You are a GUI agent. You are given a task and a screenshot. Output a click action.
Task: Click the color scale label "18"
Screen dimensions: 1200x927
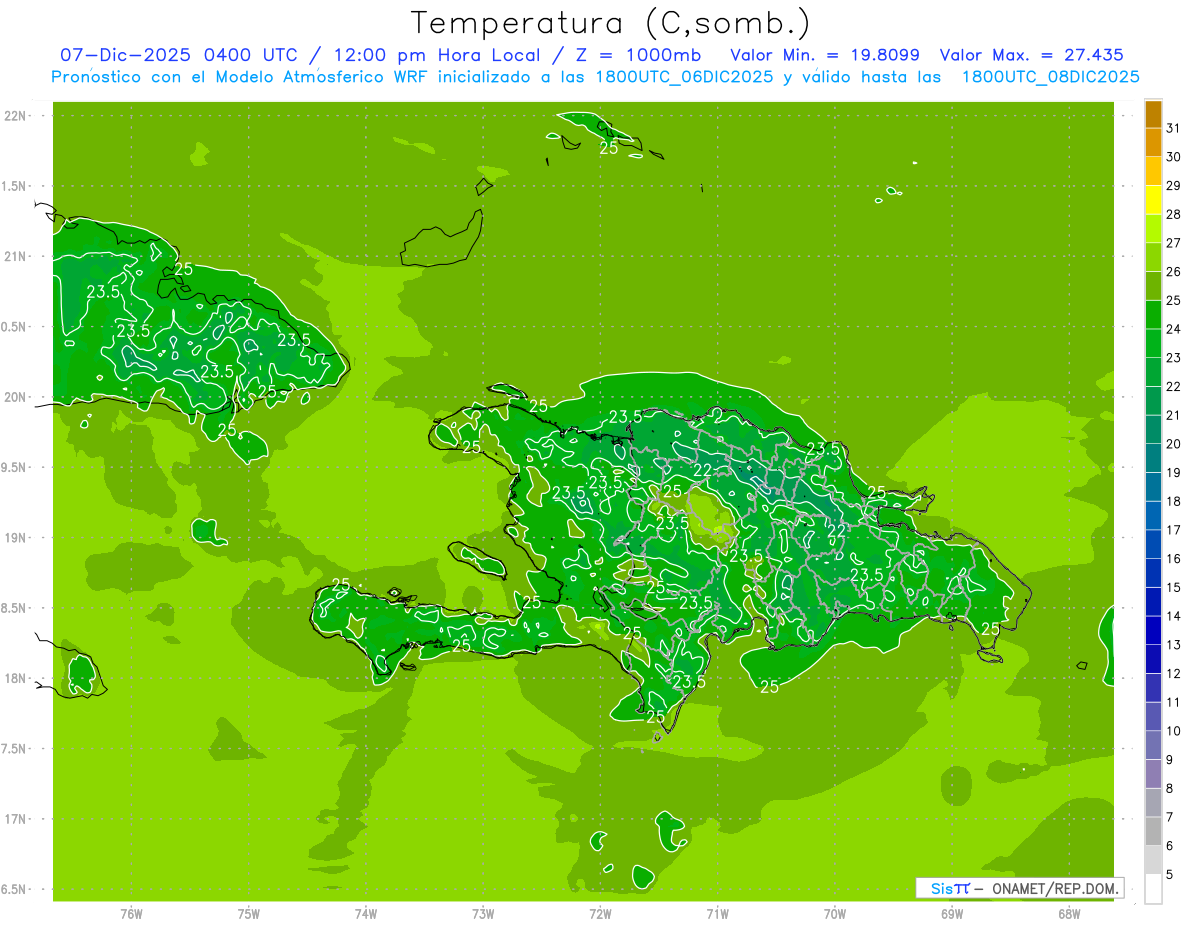point(1174,501)
